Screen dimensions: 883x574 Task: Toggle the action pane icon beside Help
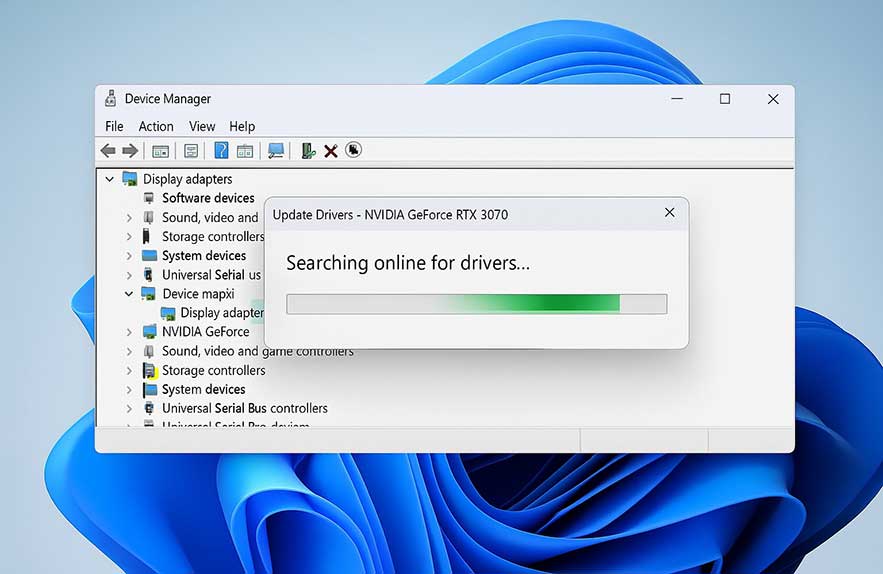(245, 151)
